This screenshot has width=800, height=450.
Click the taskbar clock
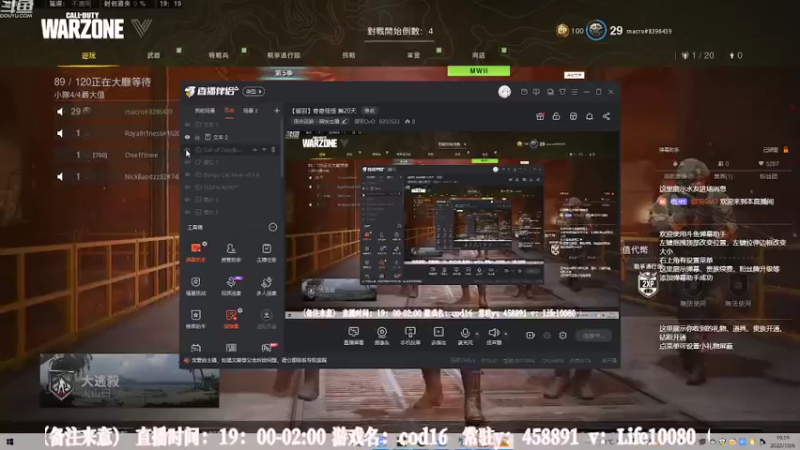tap(783, 442)
